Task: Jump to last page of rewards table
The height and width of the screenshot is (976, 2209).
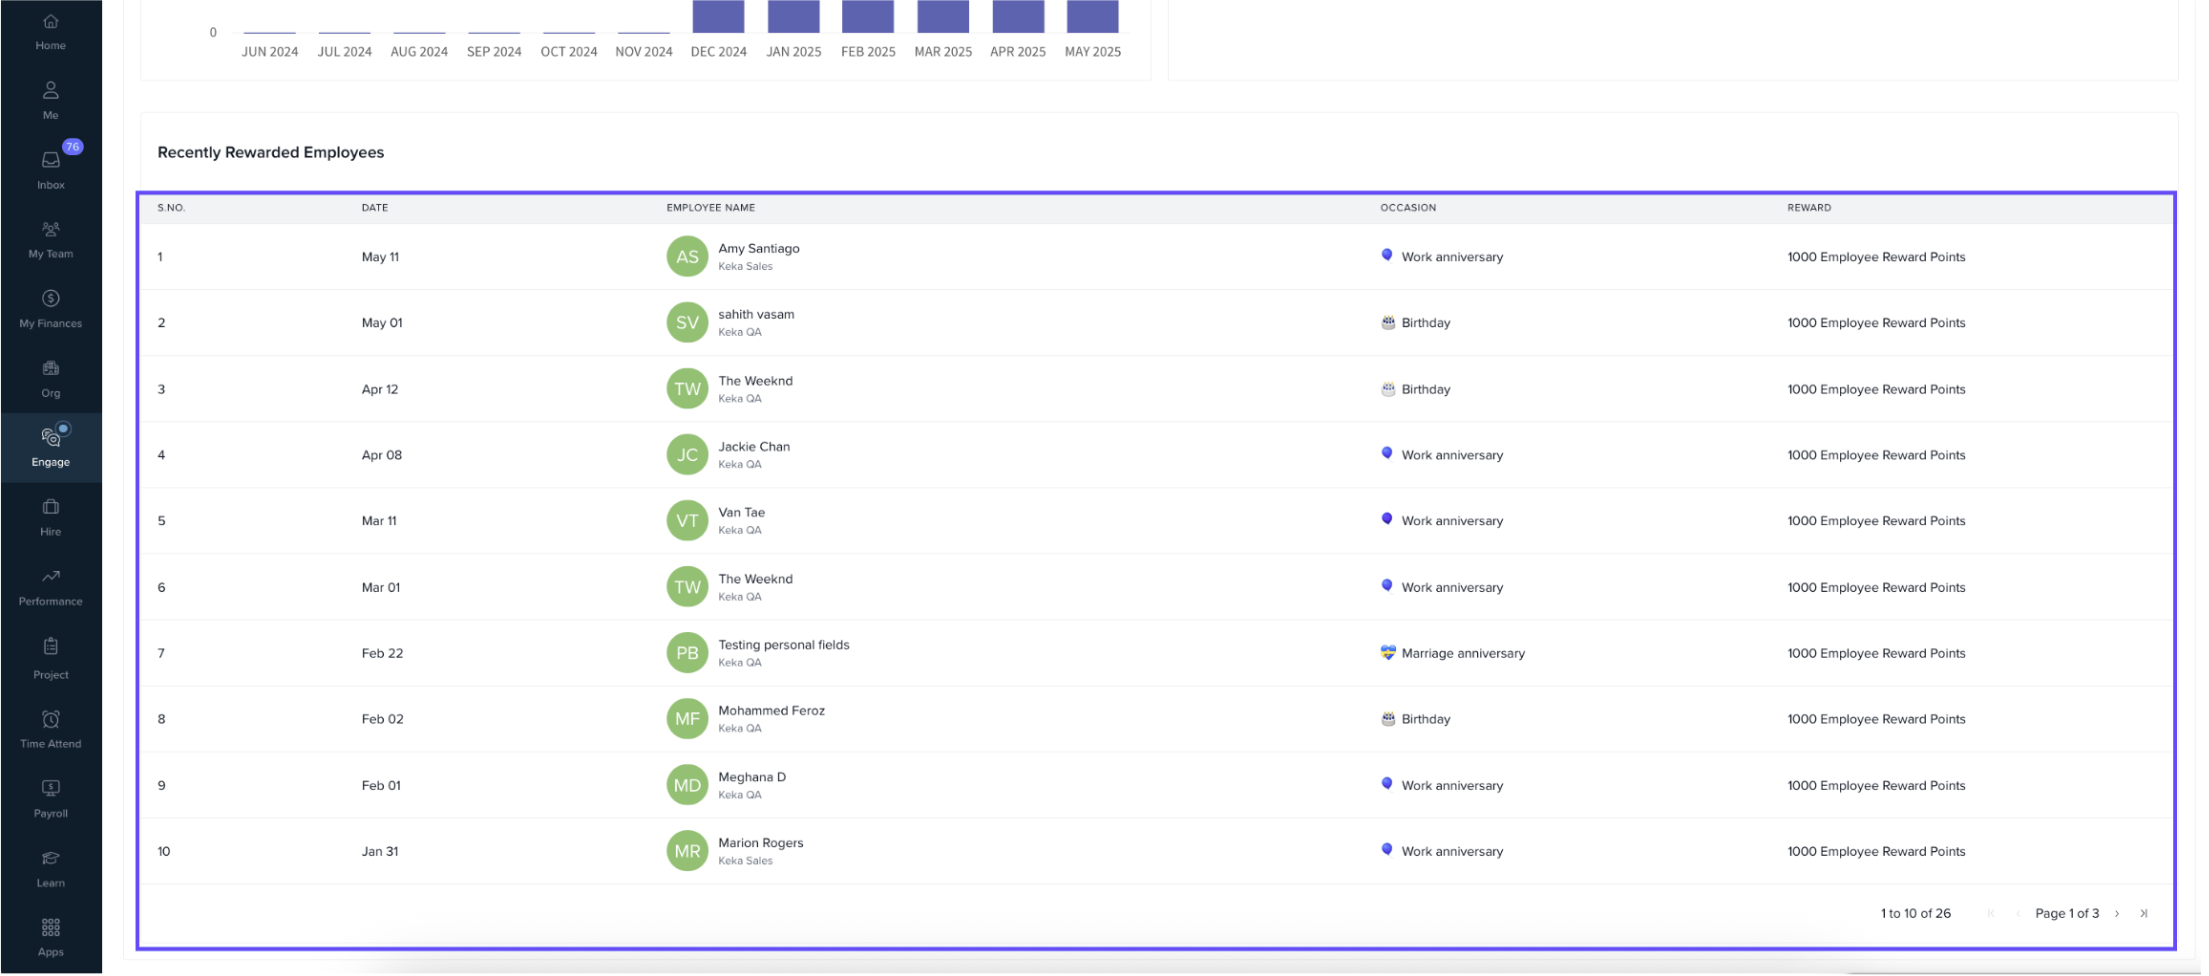Action: tap(2144, 914)
